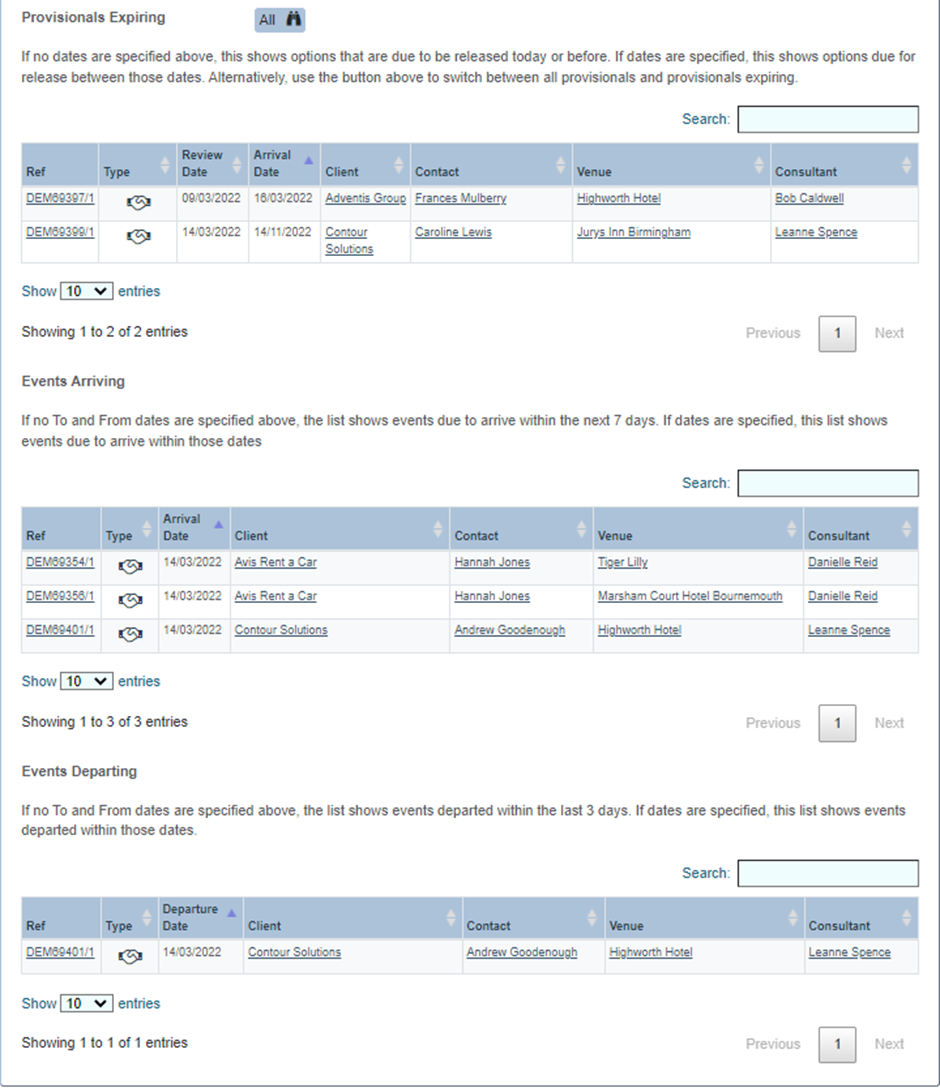Open Provisionals Expiring show entries dropdown

click(87, 291)
